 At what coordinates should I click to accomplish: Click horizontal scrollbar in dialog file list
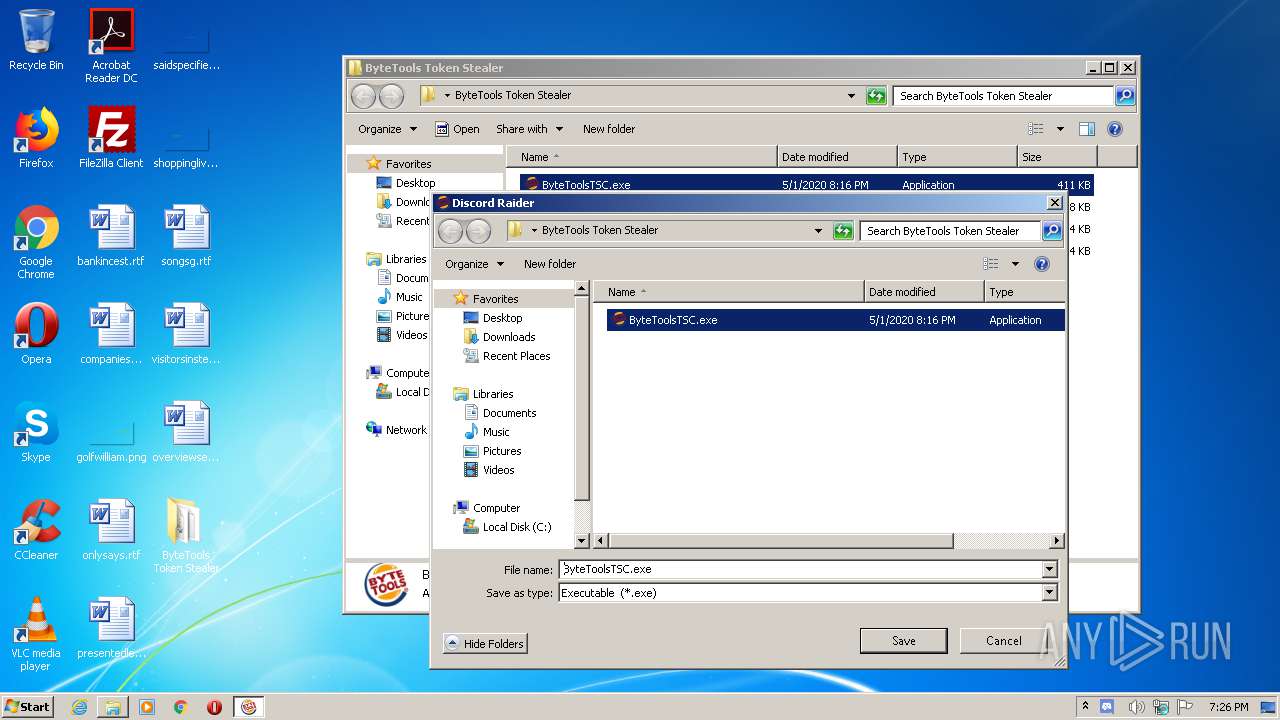781,541
